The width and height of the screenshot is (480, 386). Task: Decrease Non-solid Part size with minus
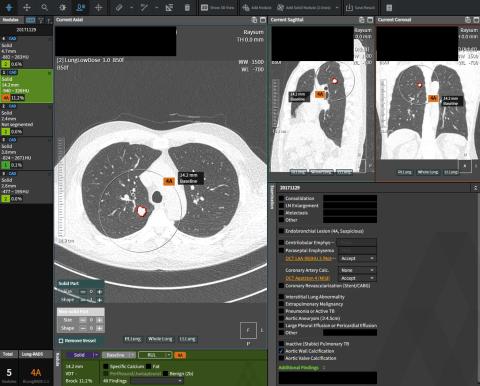coord(83,320)
